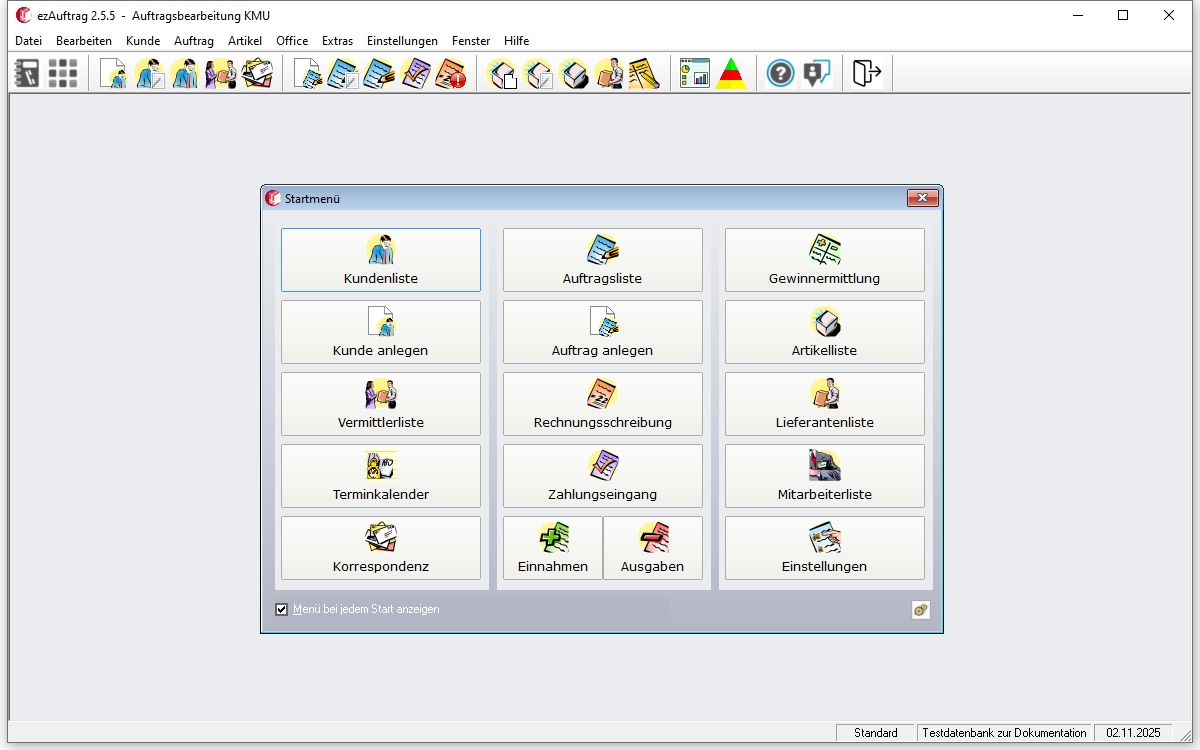Click blue question mark help icon

[781, 73]
